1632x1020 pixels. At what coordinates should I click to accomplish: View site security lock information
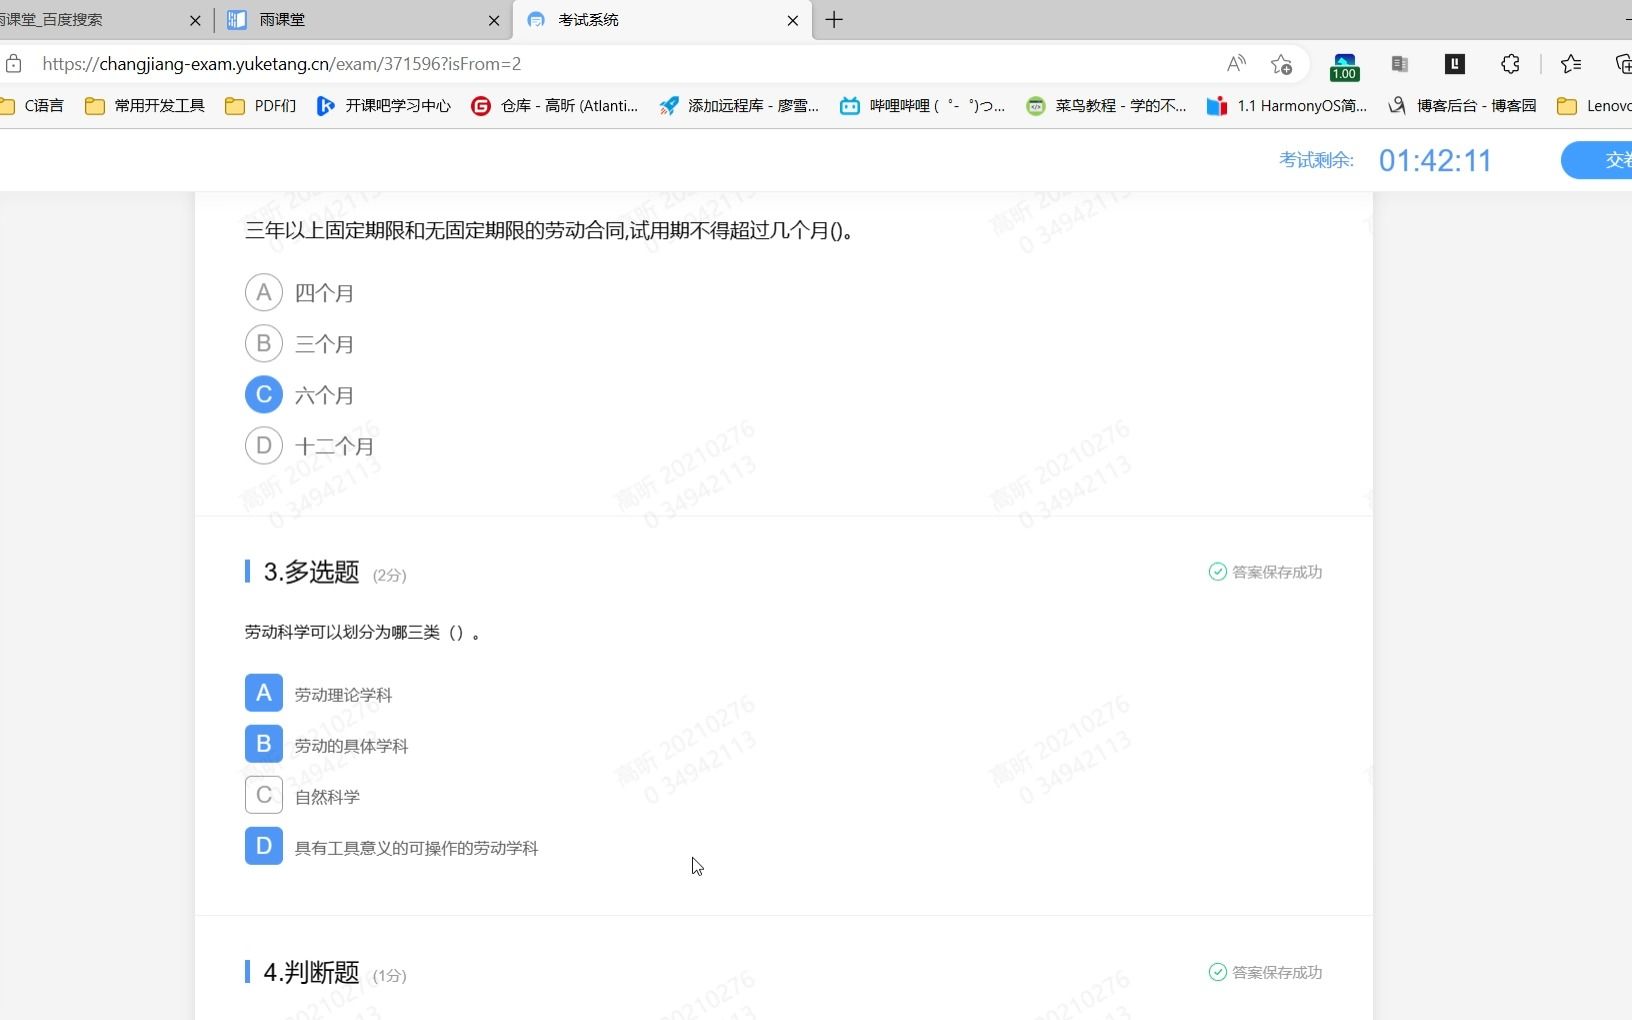14,64
